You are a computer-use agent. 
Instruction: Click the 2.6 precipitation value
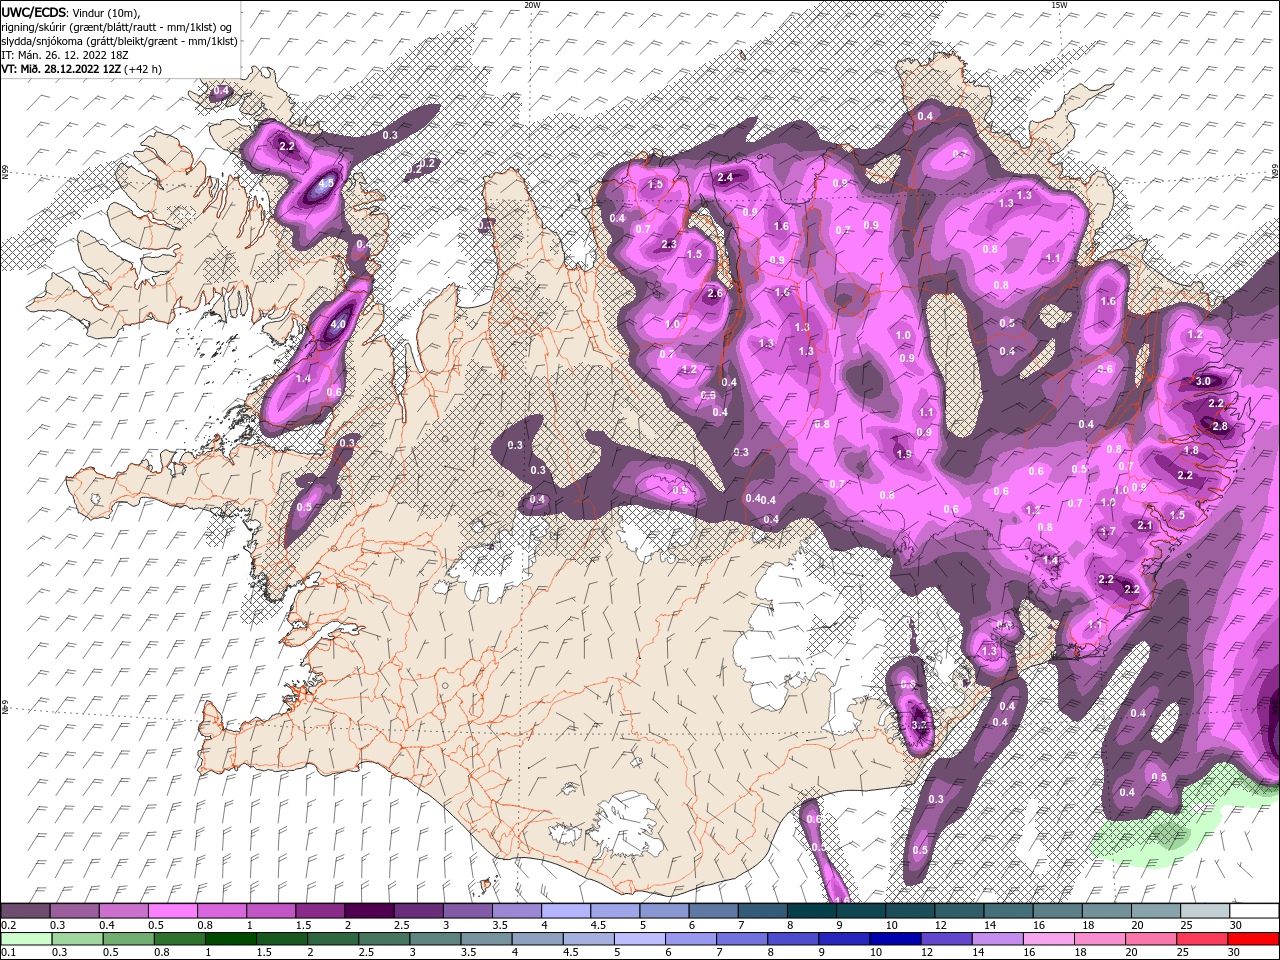coord(714,294)
